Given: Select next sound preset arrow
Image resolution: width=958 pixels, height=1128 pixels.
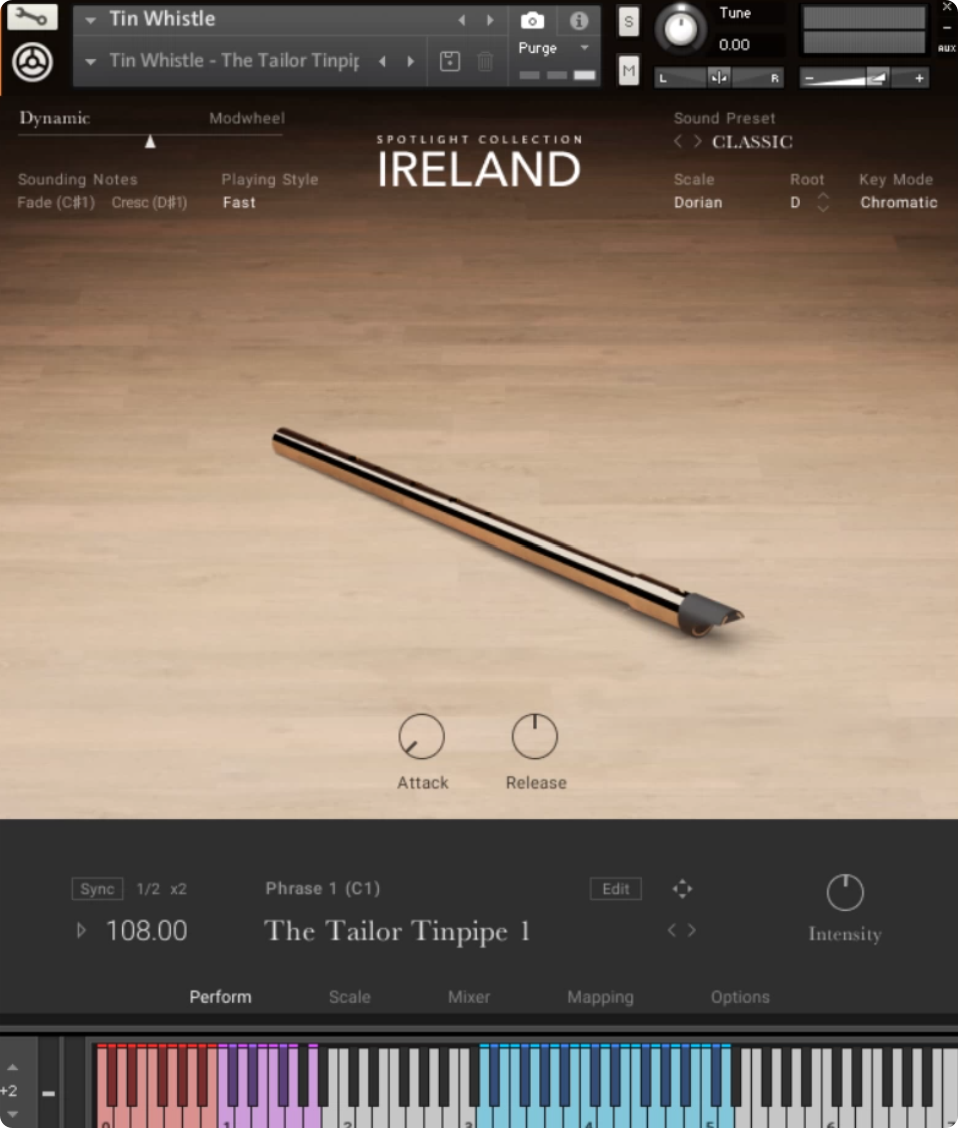Looking at the screenshot, I should pos(698,141).
